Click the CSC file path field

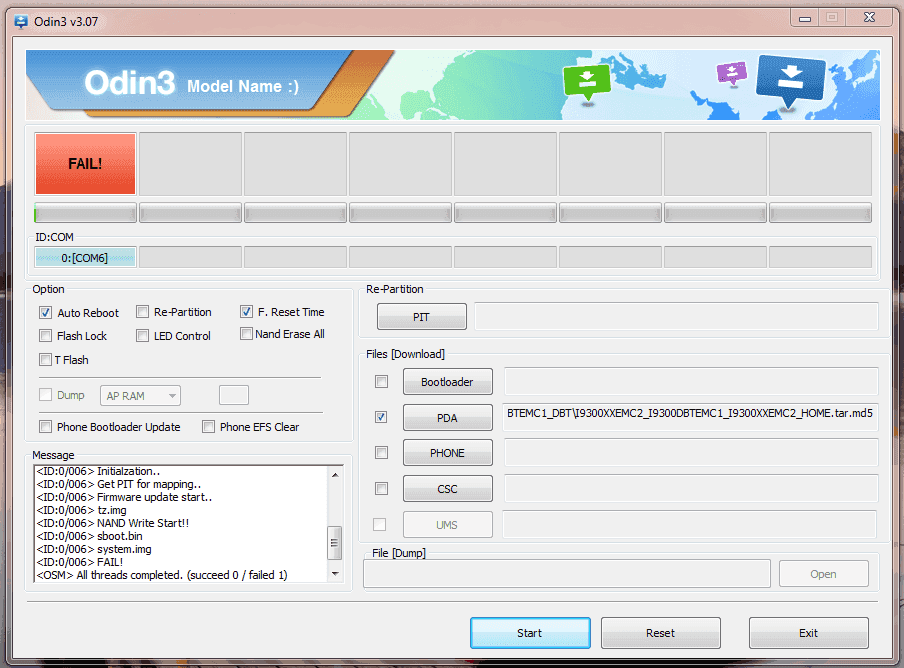pyautogui.click(x=691, y=489)
